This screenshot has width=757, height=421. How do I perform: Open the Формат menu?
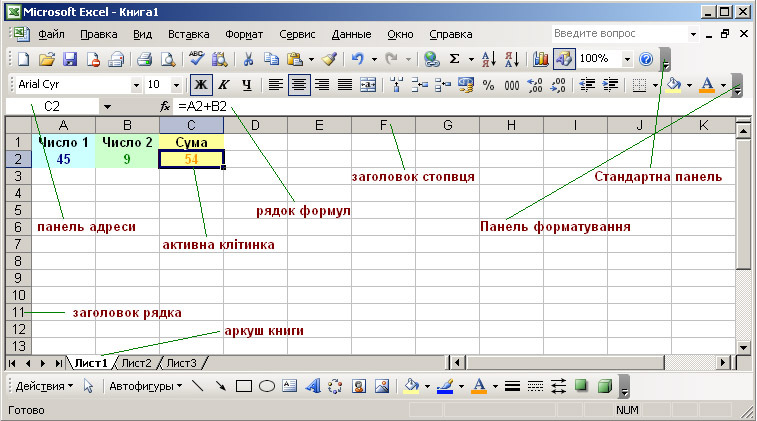pyautogui.click(x=244, y=33)
